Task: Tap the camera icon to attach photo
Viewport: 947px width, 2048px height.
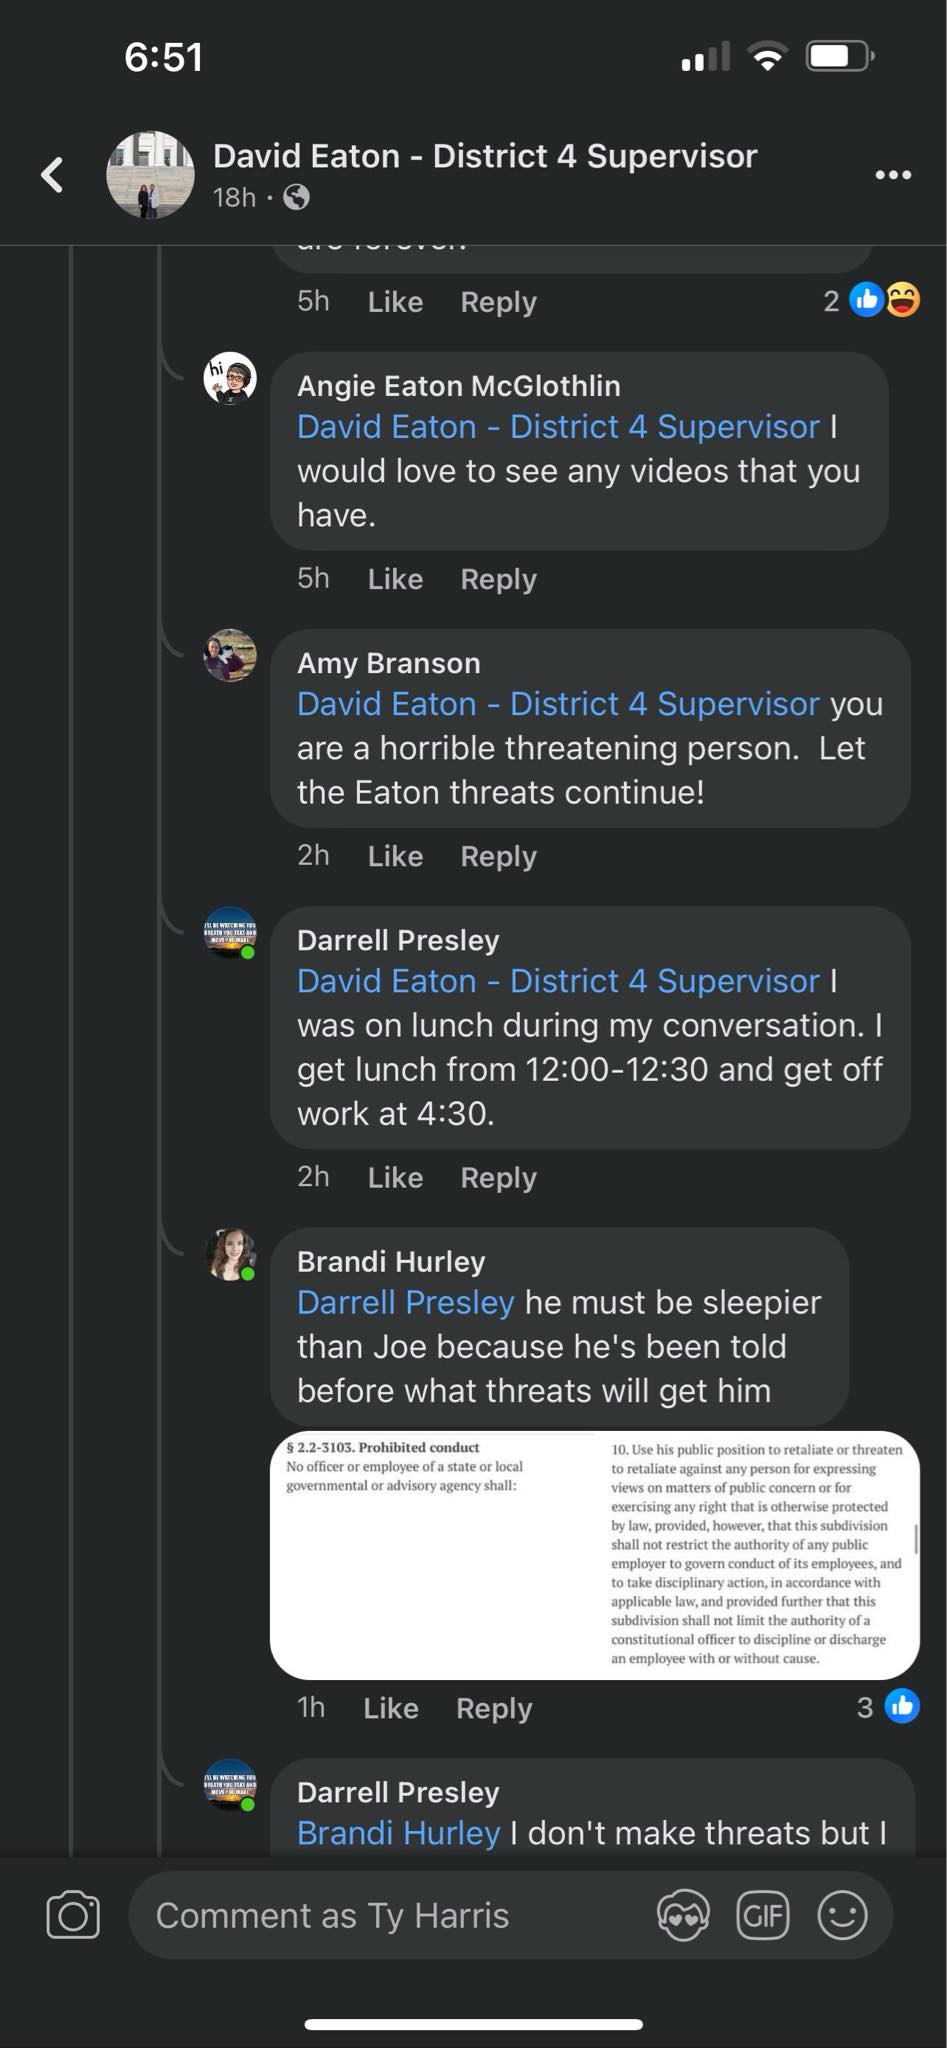Action: point(73,1915)
